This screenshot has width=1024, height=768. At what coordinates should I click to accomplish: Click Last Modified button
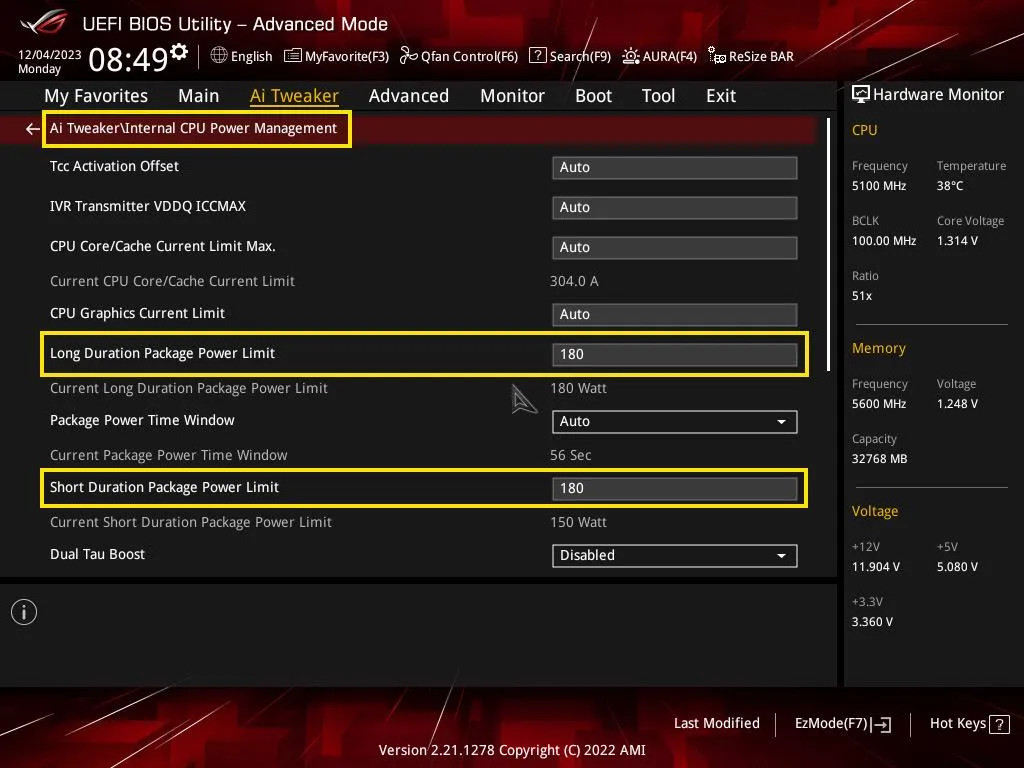click(x=716, y=723)
